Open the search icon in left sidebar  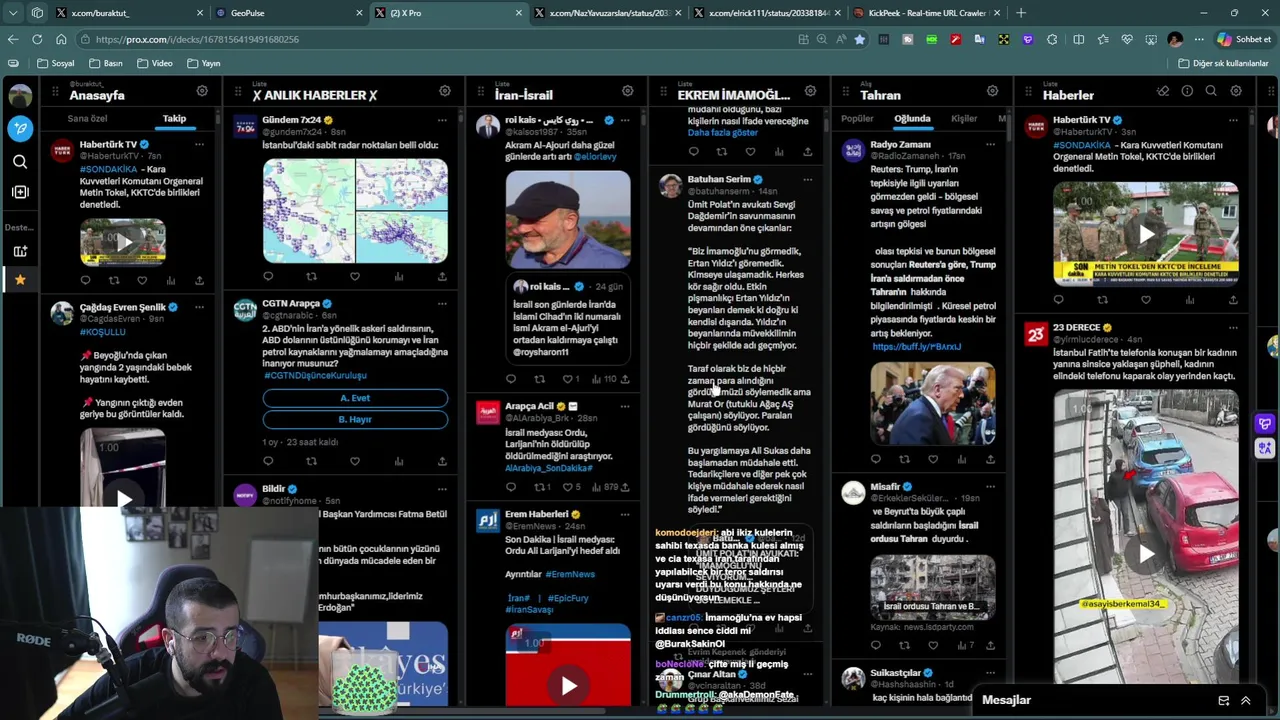pyautogui.click(x=20, y=161)
